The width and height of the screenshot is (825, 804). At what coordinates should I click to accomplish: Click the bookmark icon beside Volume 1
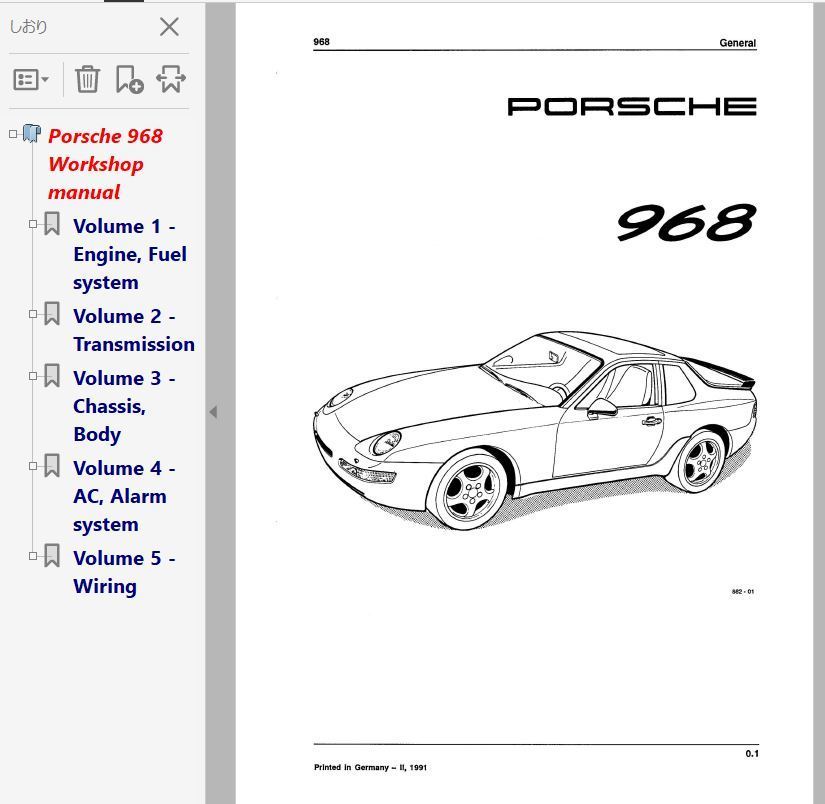pyautogui.click(x=52, y=224)
